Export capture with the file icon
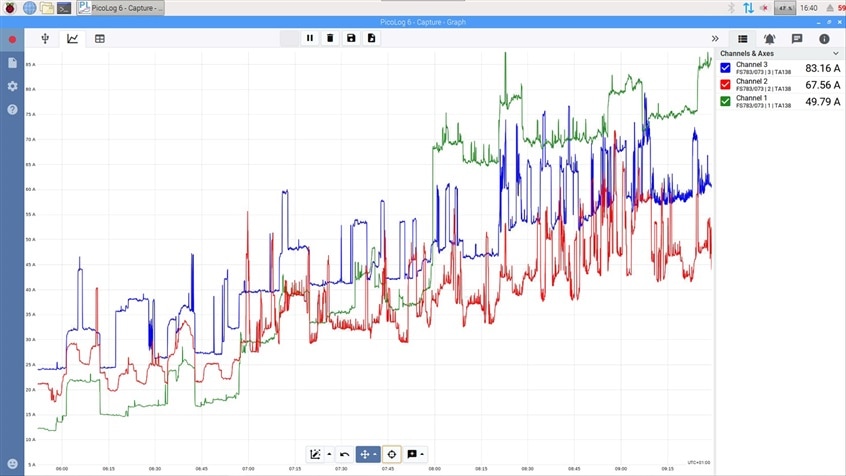This screenshot has height=476, width=846. tap(371, 38)
